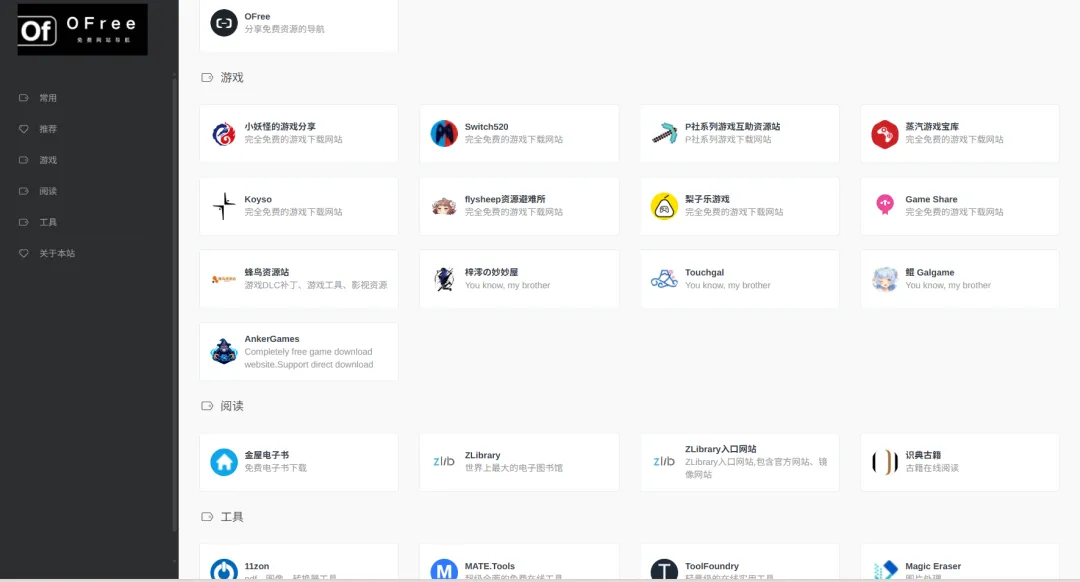Click the title text "金屋电子书"

[267, 455]
